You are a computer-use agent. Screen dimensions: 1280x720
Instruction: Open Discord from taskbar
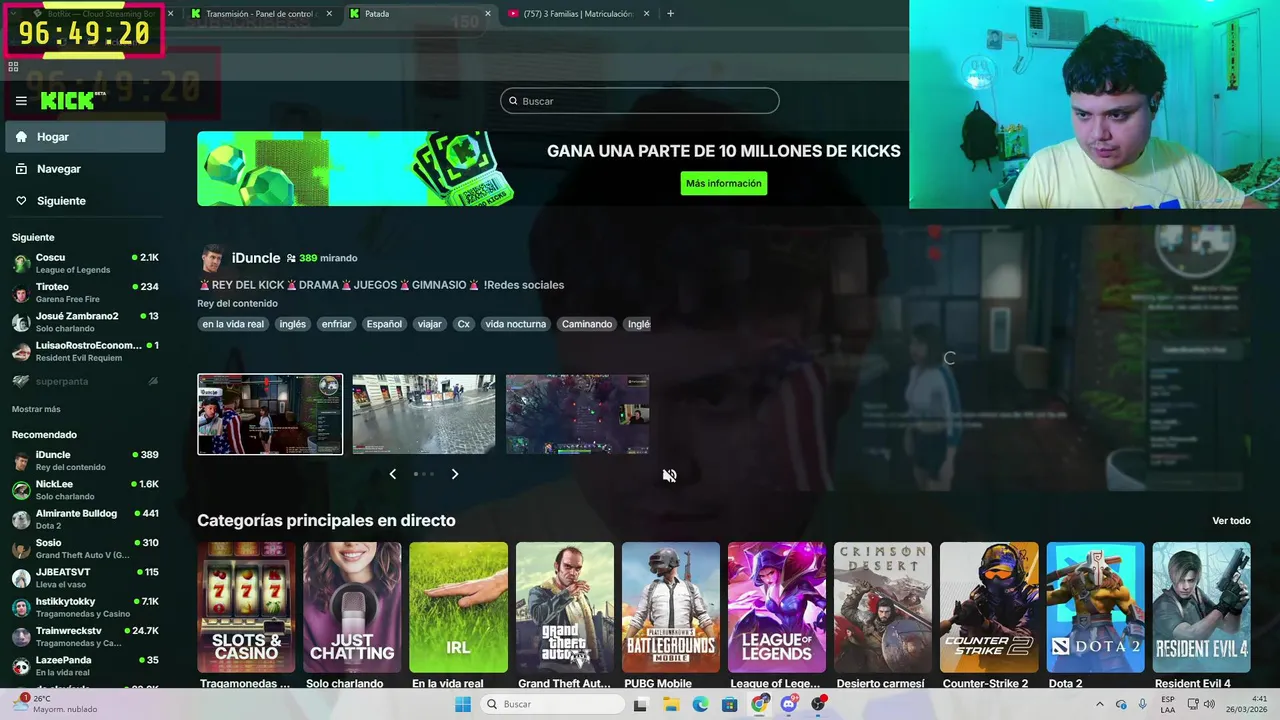pos(789,704)
